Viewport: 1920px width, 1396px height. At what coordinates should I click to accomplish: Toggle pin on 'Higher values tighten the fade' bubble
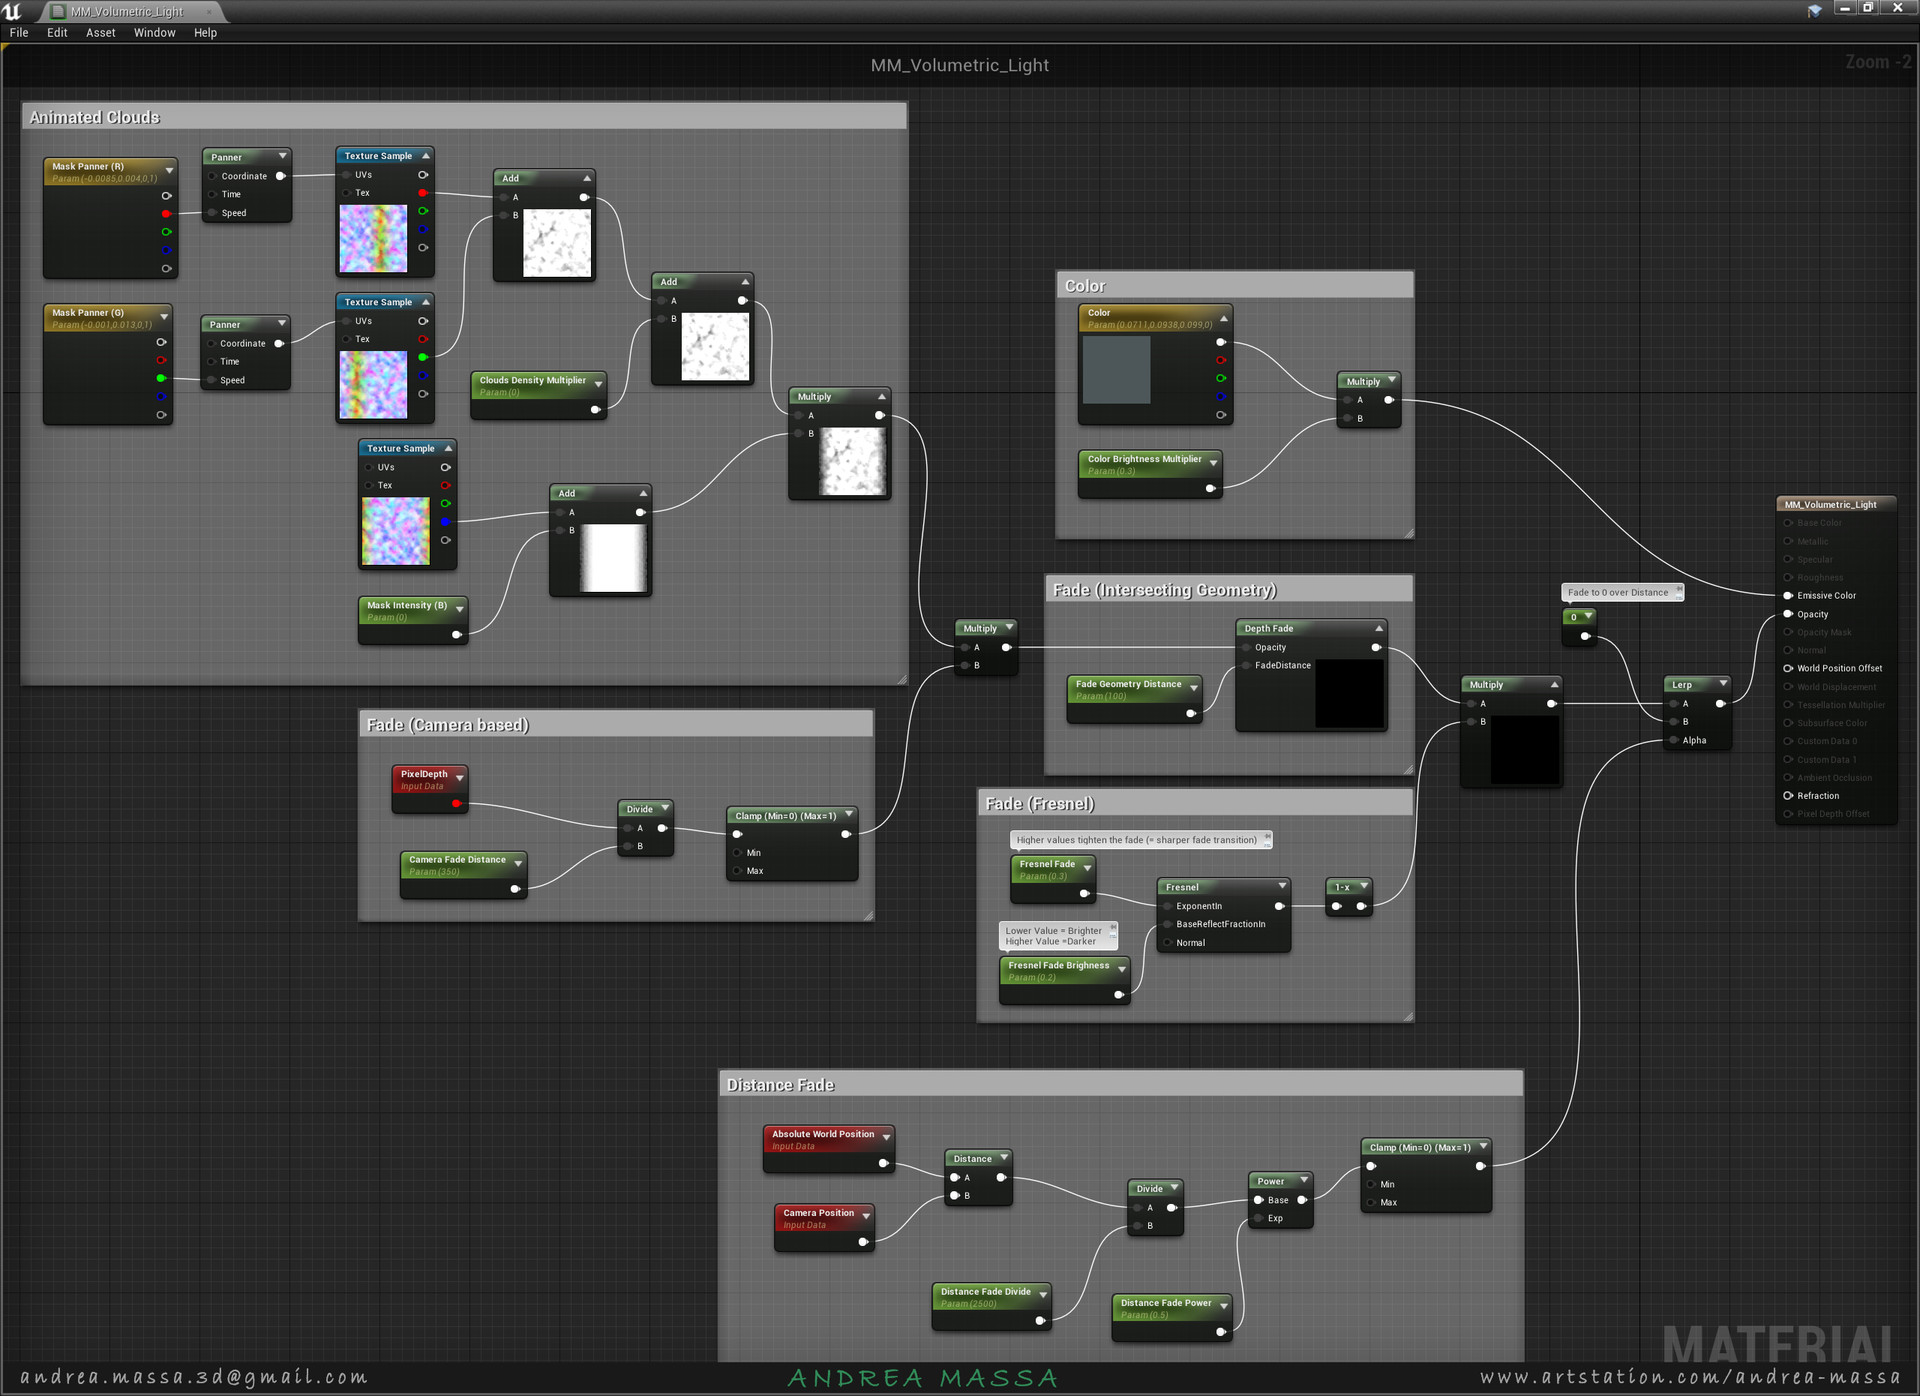[x=1267, y=836]
